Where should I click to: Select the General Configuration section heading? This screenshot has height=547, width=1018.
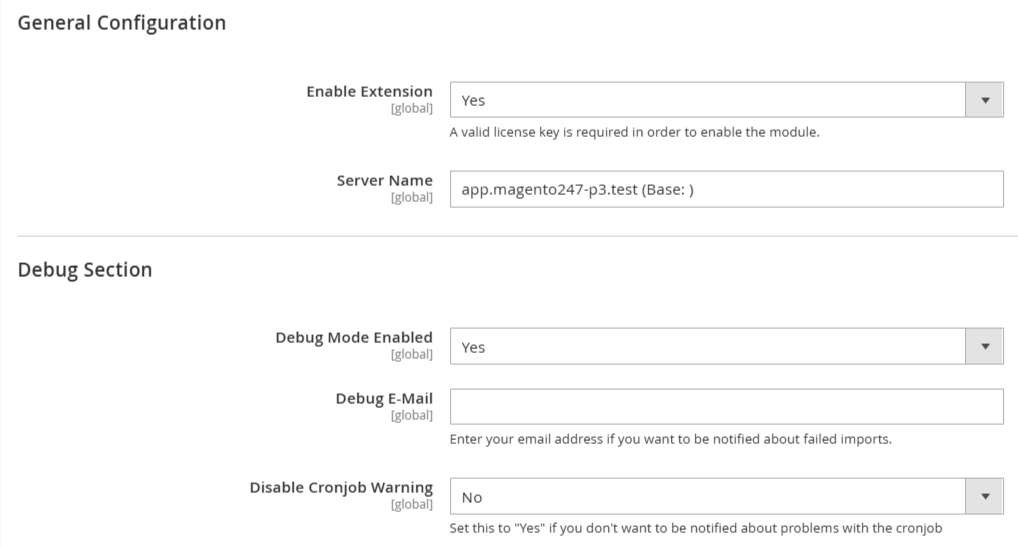[x=121, y=23]
